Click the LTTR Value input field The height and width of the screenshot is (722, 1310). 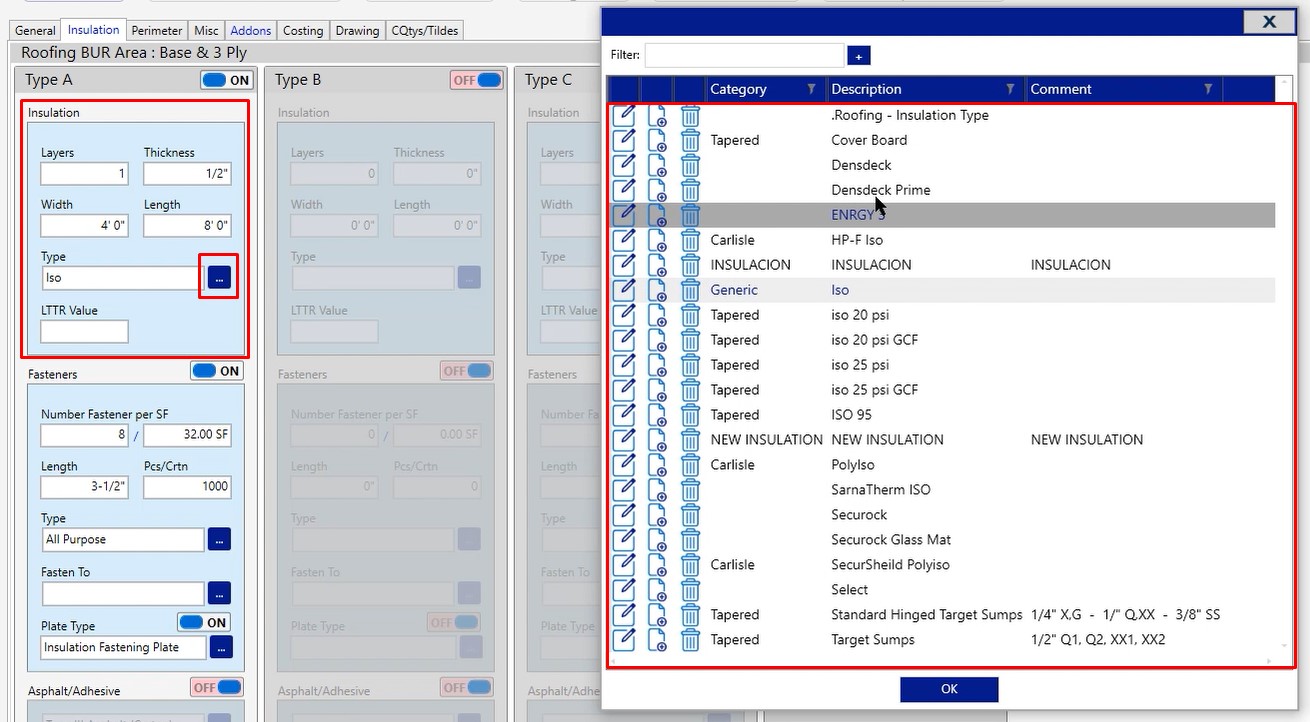tap(85, 331)
